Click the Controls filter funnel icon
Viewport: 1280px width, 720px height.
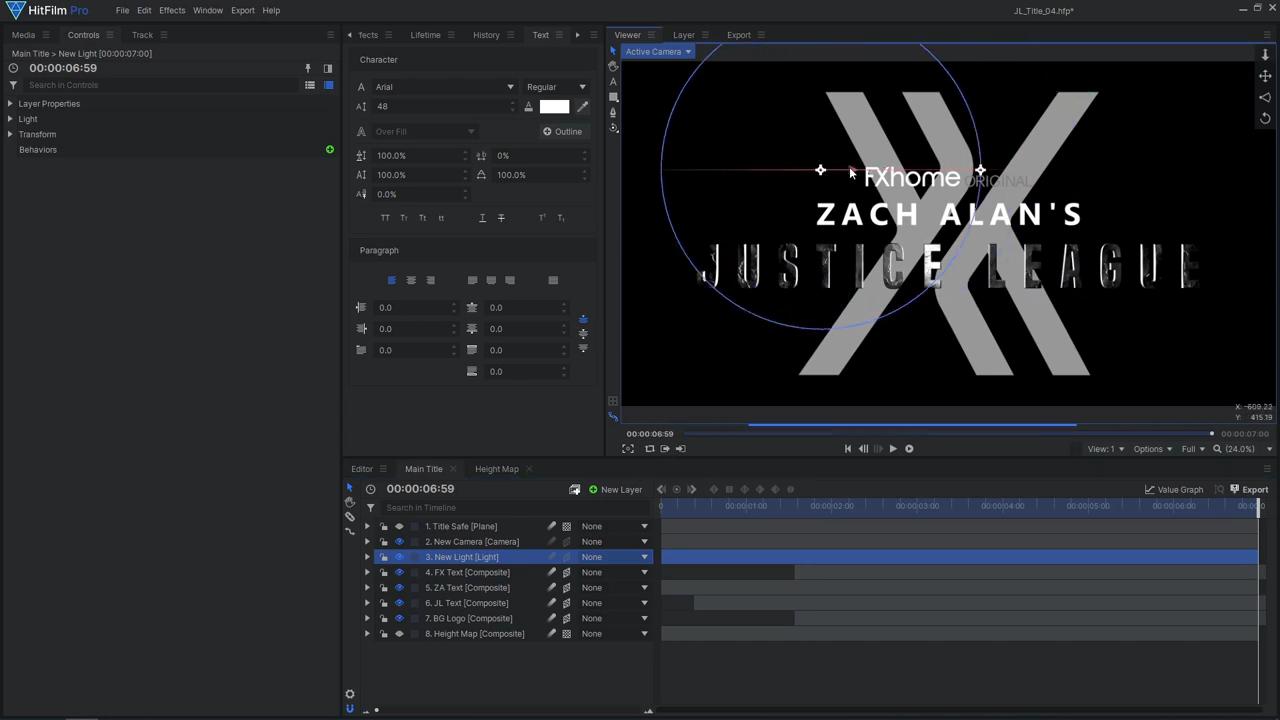point(13,85)
